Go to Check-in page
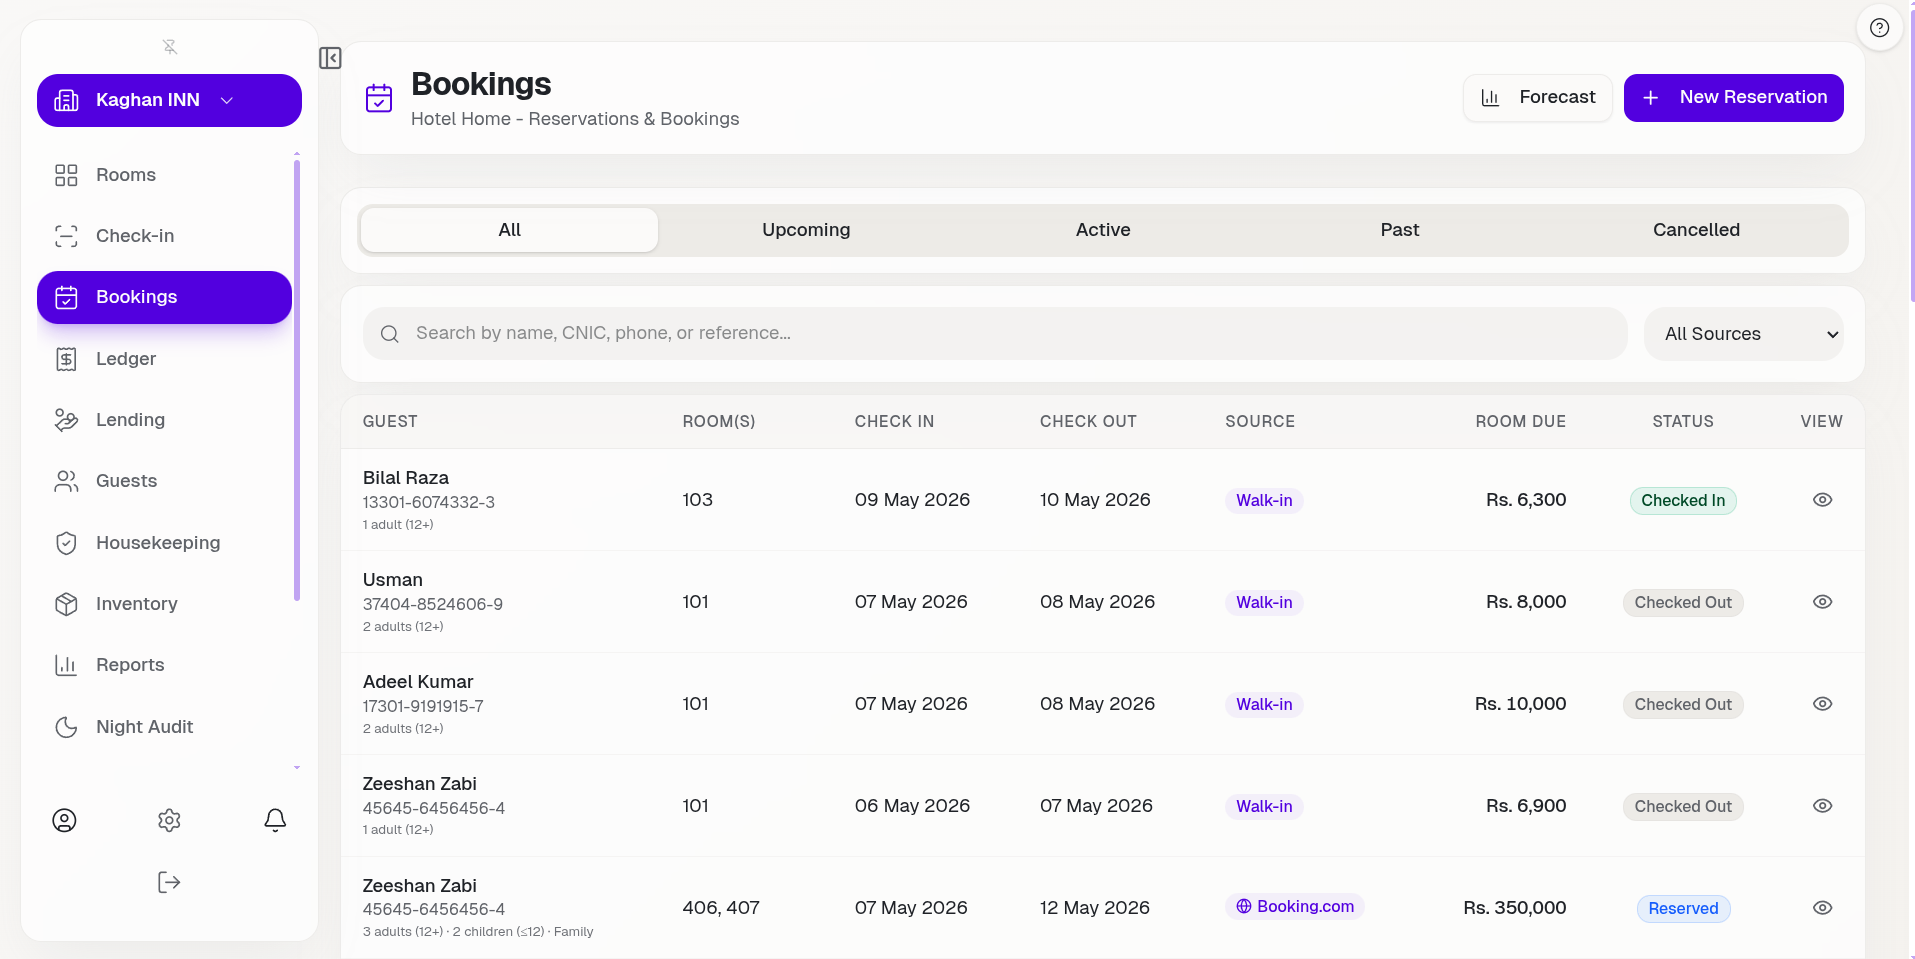 (164, 236)
